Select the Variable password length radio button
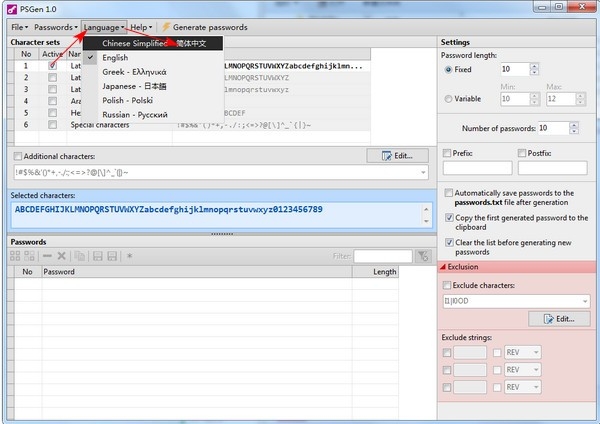The height and width of the screenshot is (424, 600). coord(447,98)
